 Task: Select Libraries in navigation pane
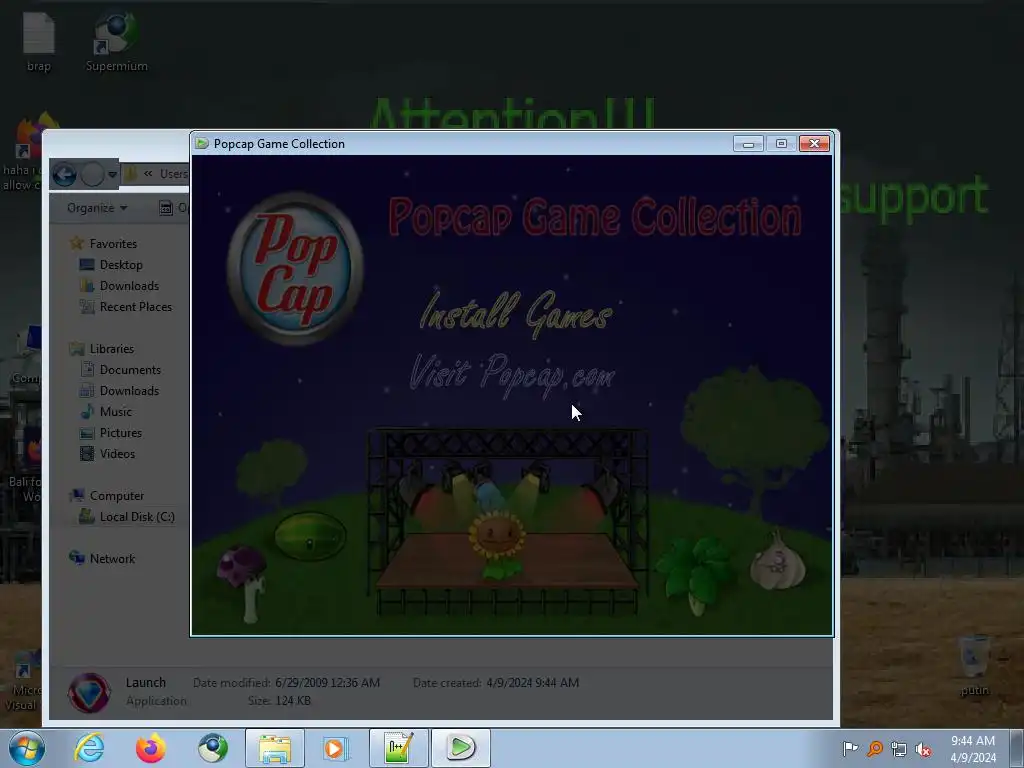101,349
